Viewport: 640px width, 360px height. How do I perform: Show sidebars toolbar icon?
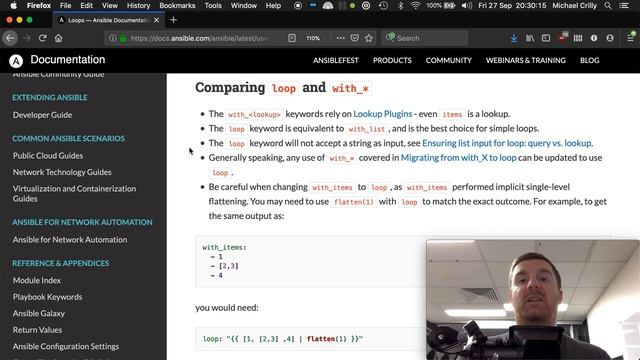(x=546, y=38)
